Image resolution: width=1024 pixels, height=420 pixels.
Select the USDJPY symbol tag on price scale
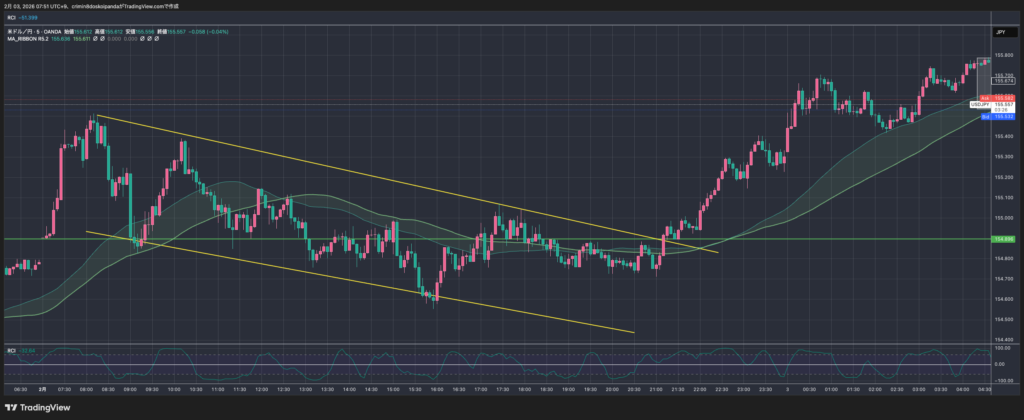point(978,104)
